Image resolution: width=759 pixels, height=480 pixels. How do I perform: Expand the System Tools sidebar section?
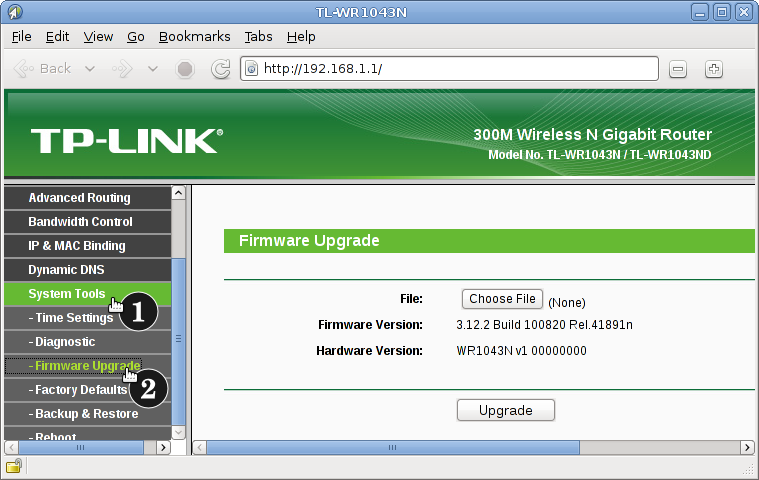tap(67, 294)
